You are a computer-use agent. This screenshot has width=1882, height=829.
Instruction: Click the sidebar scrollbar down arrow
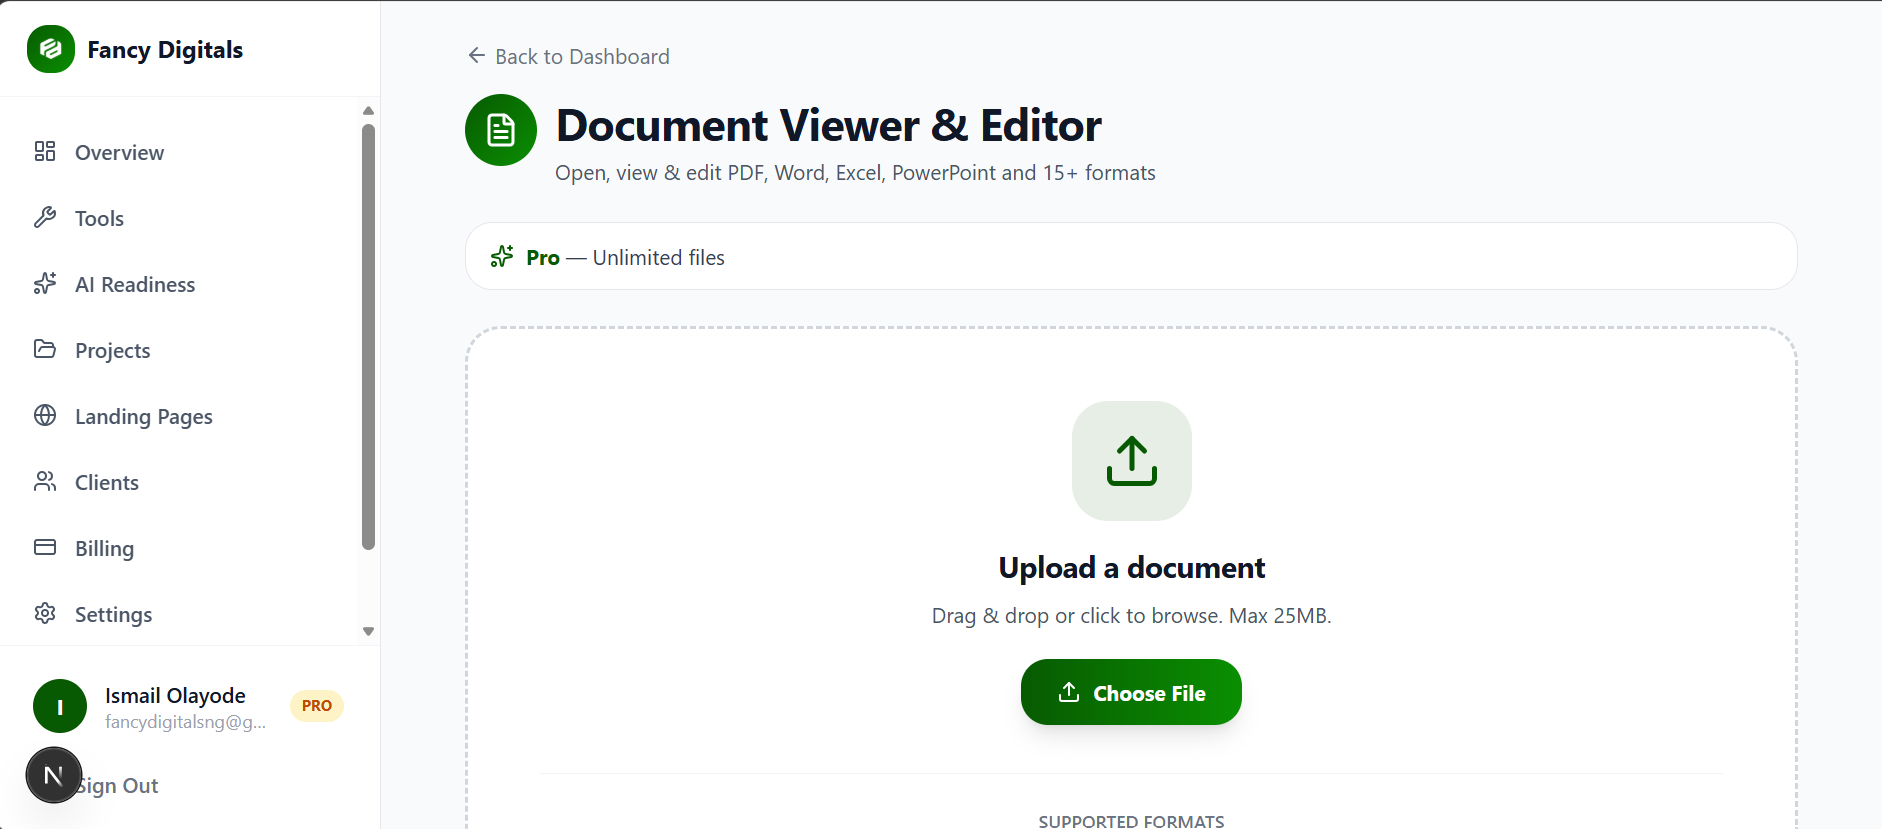coord(368,631)
